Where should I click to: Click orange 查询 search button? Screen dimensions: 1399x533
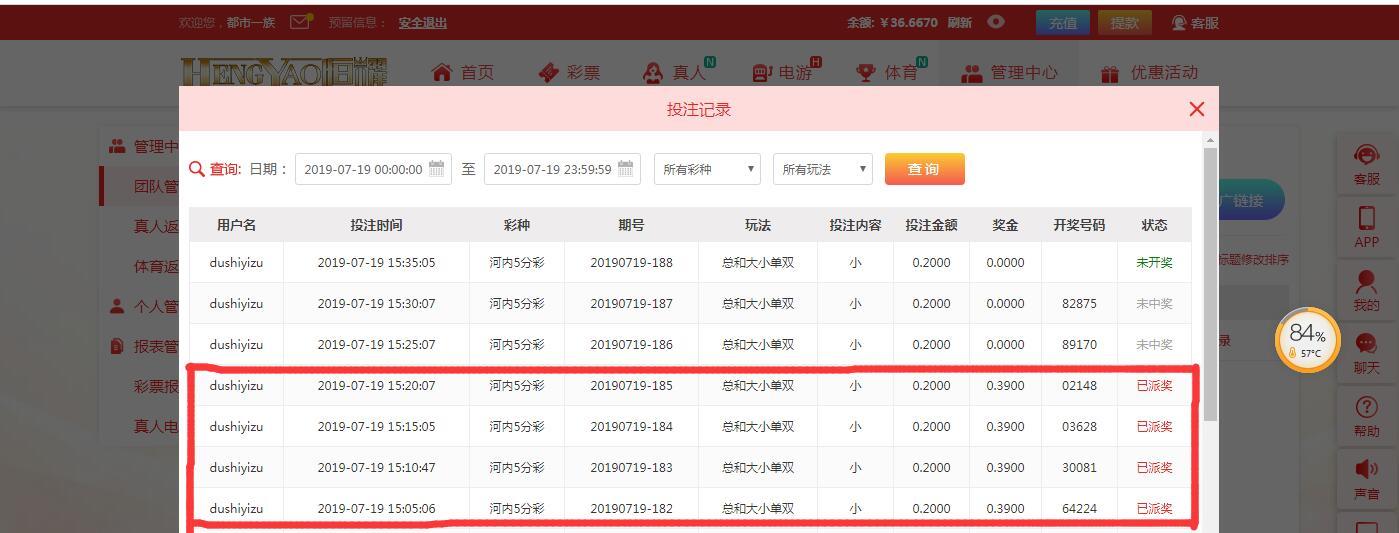[925, 169]
